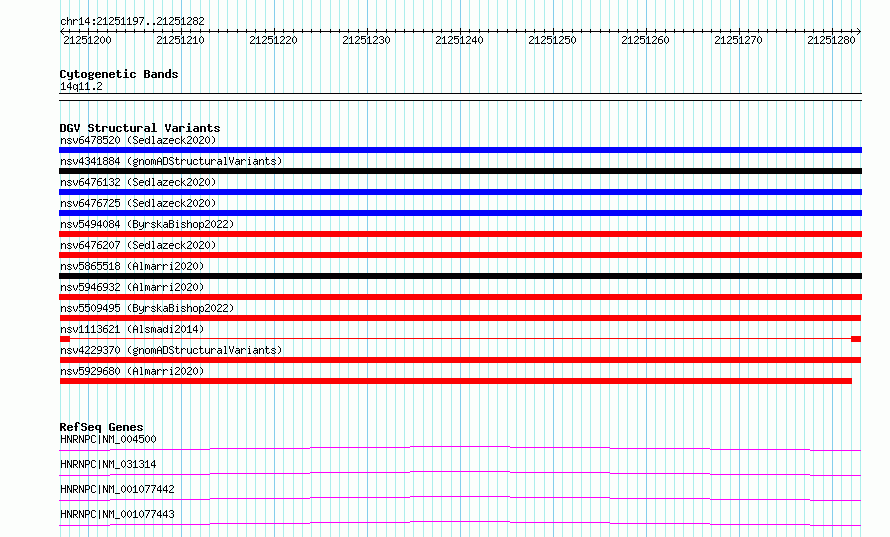Click the red bar for nsv5946932
Image resolution: width=890 pixels, height=537 pixels.
(460, 297)
